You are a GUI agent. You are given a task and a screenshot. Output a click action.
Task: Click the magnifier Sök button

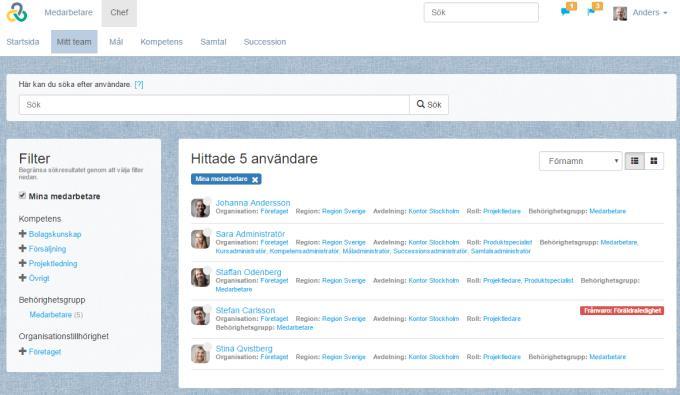tap(429, 104)
